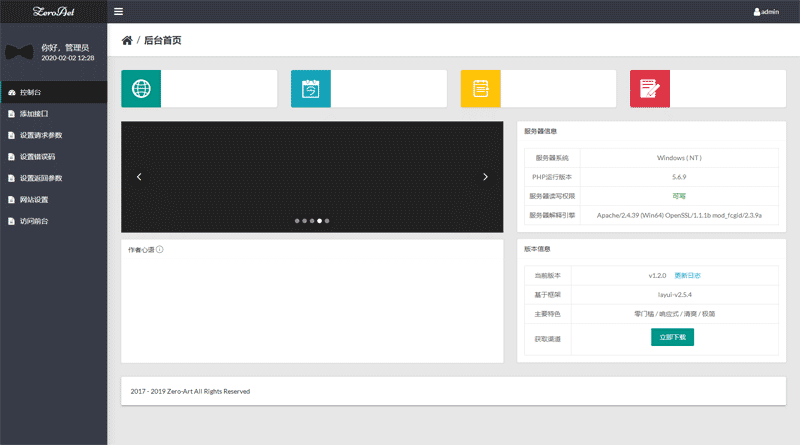
Task: Toggle the hamburger sidebar menu icon
Action: (118, 12)
